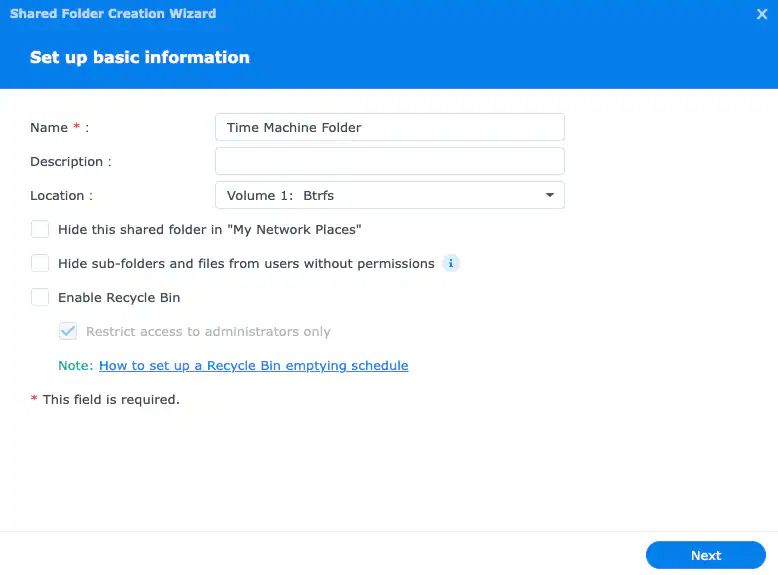
Task: Close the Shared Folder Creation Wizard
Action: tap(762, 15)
